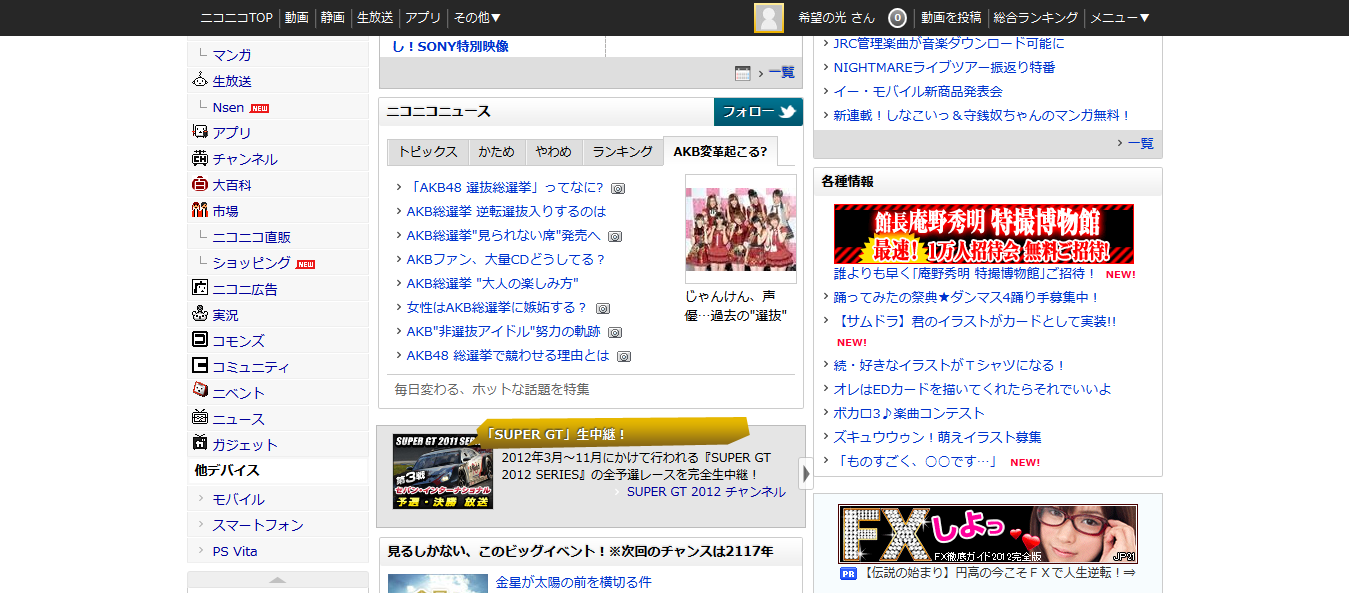This screenshot has width=1349, height=593.
Task: Open the メニュー▼ dropdown in top bar
Action: pos(1120,18)
